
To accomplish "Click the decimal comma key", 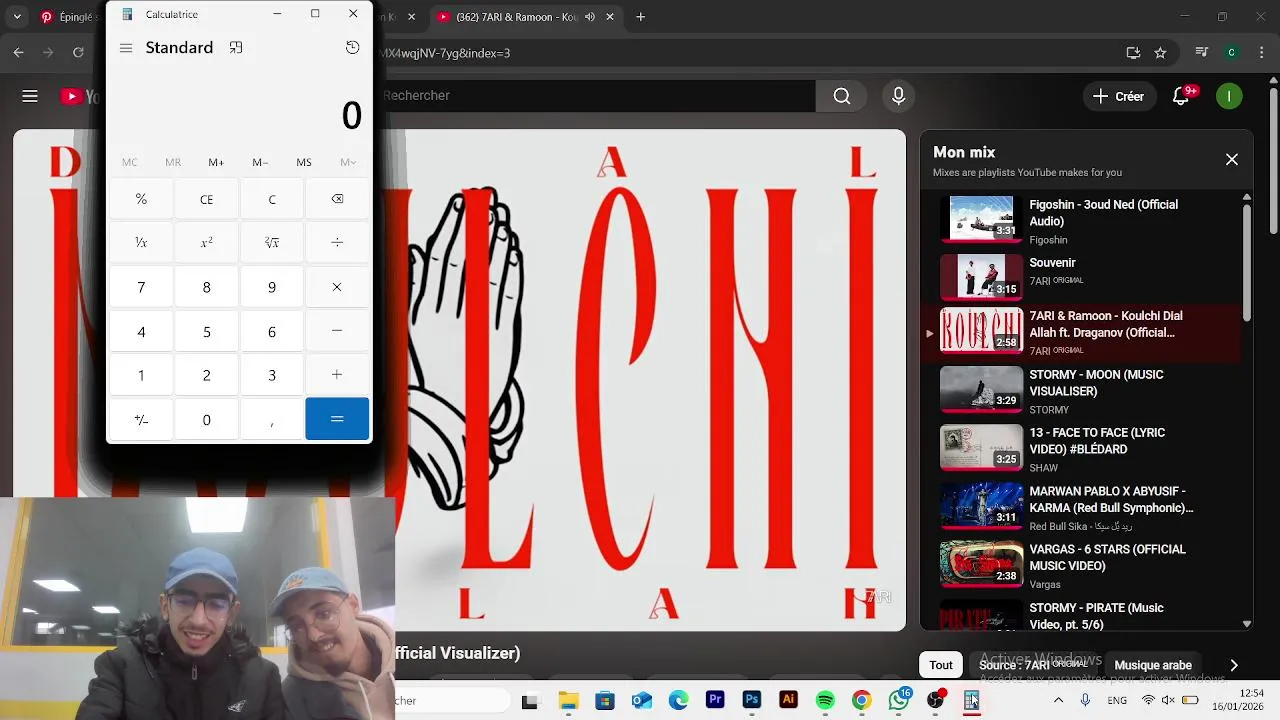I will tap(272, 420).
